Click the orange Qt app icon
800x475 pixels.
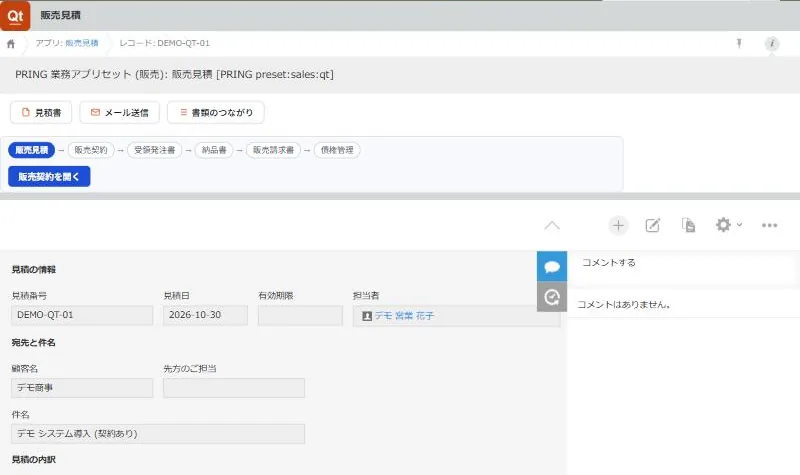(15, 15)
